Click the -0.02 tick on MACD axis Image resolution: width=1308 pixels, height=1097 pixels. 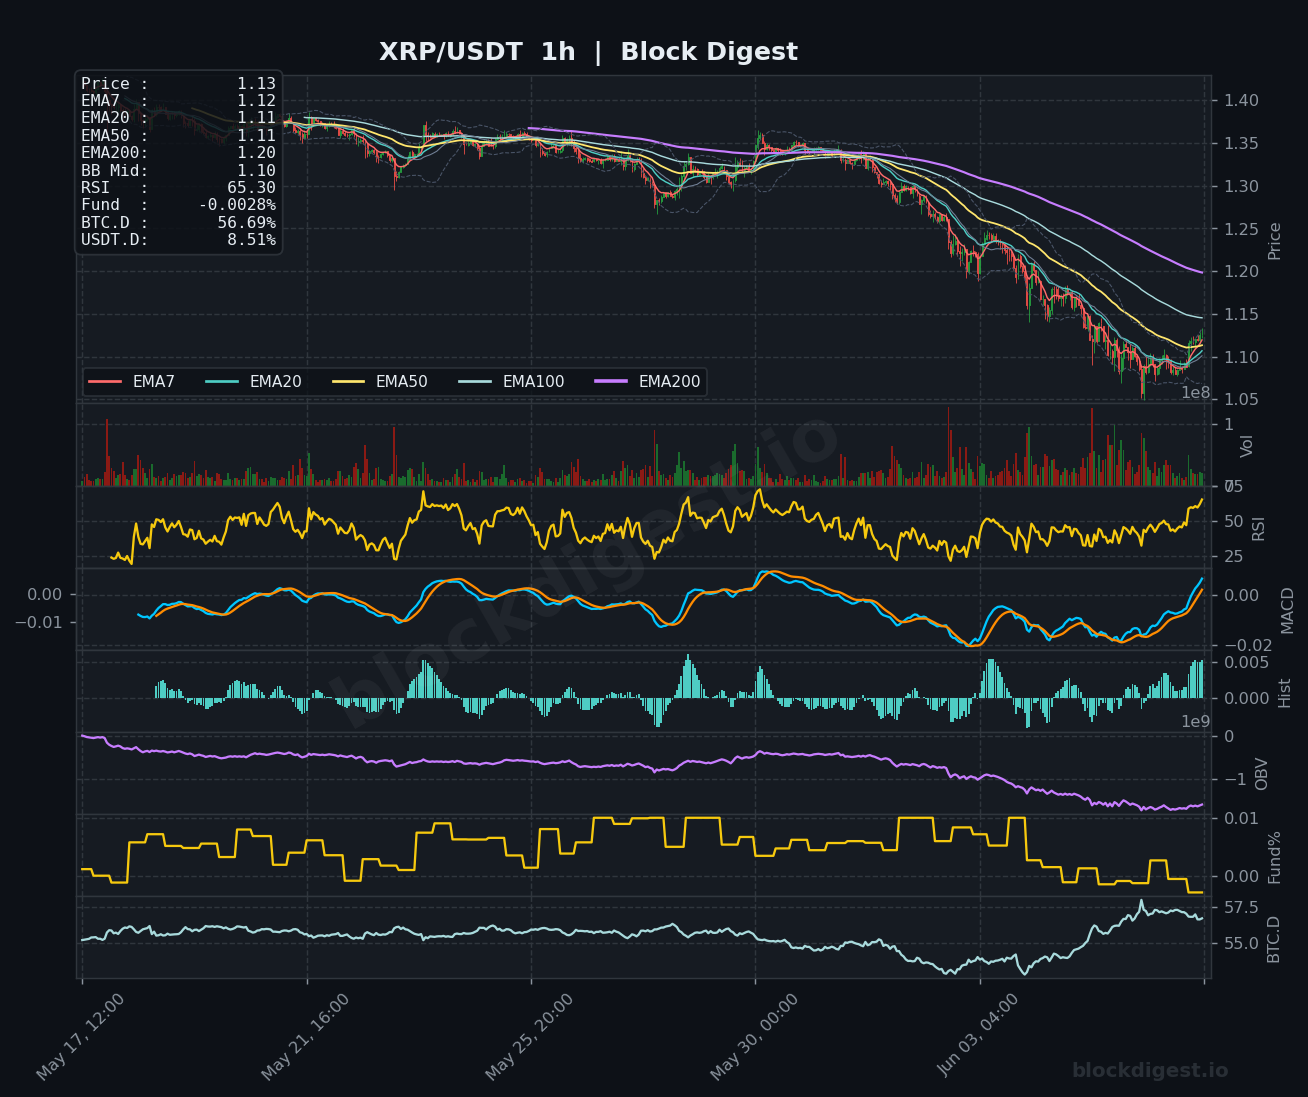tap(1248, 646)
